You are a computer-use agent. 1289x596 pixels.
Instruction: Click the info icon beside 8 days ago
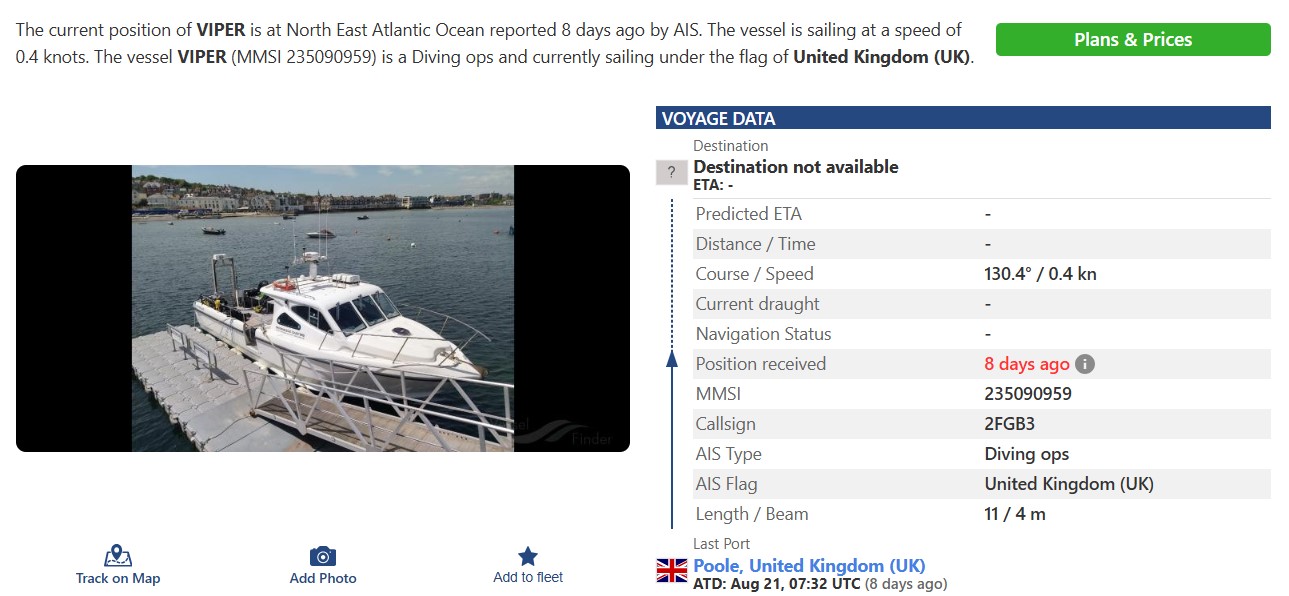pyautogui.click(x=1085, y=364)
